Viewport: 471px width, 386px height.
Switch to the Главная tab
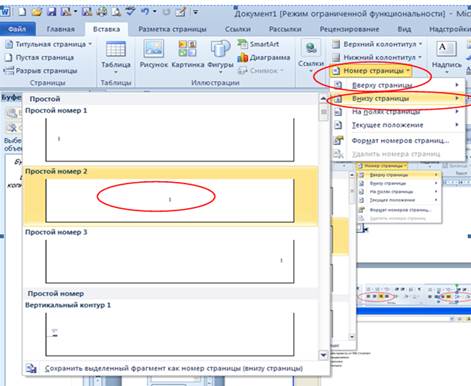61,29
